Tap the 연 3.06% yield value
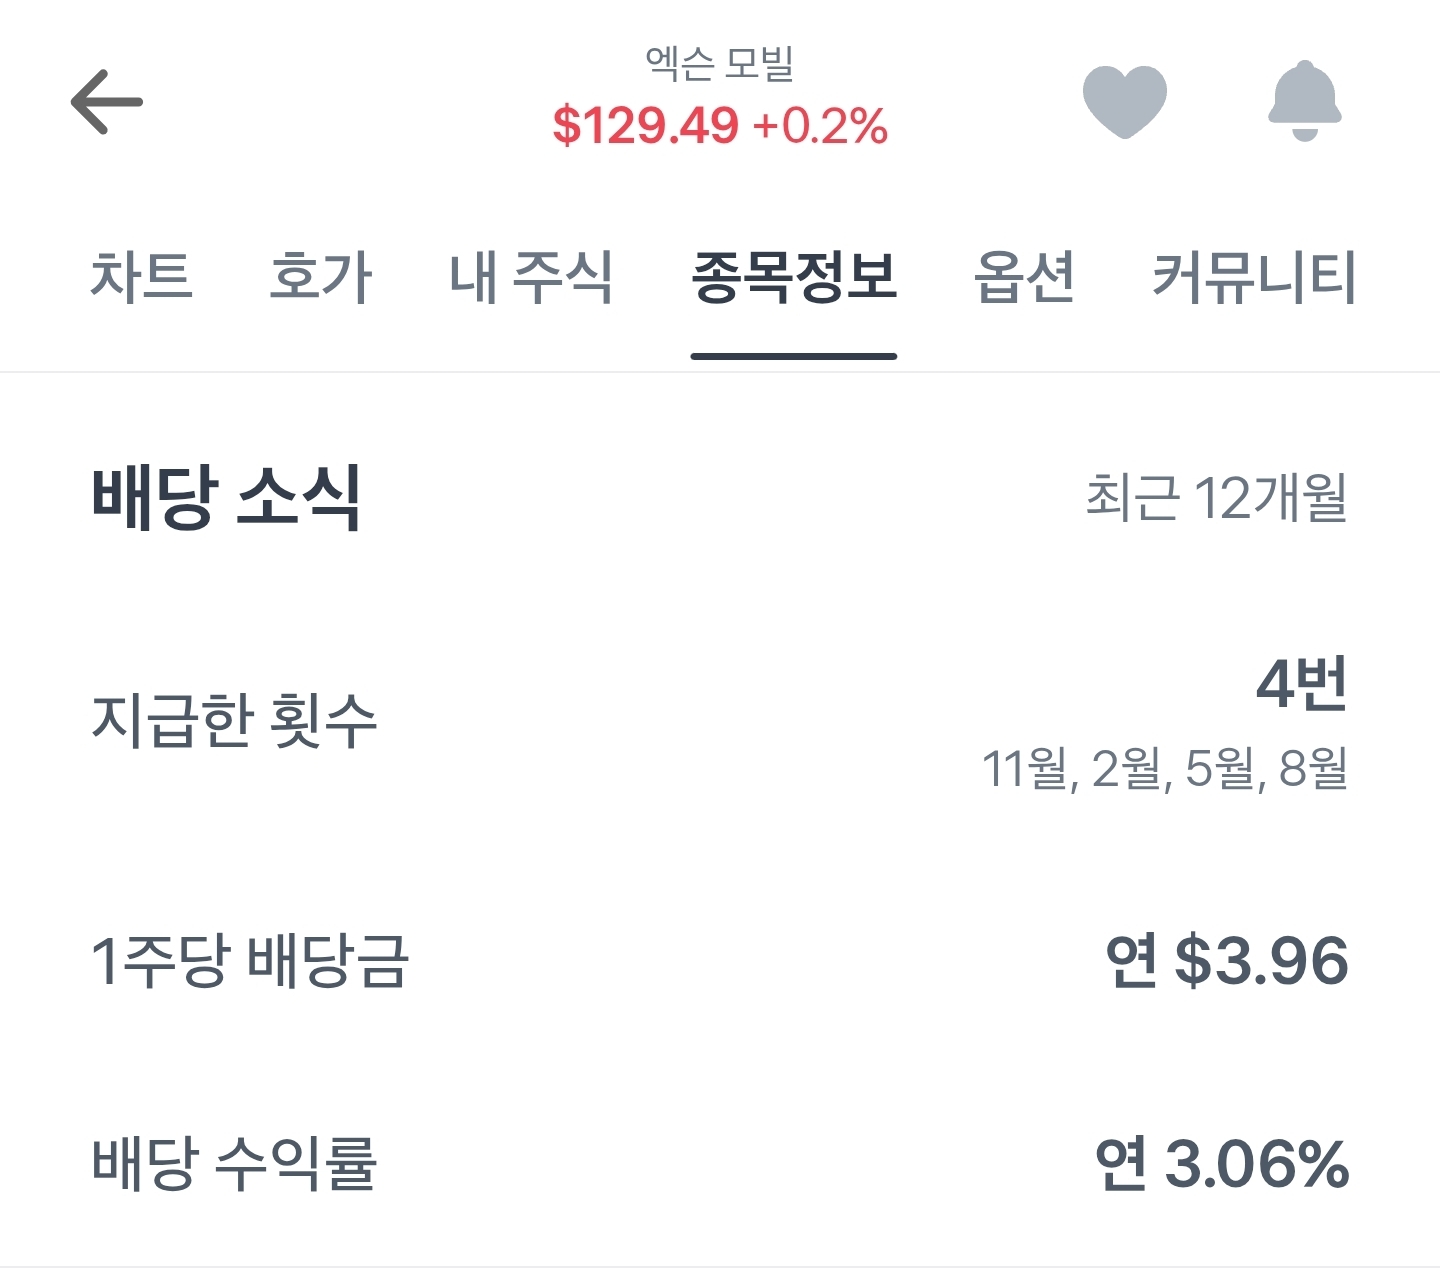1440x1275 pixels. tap(1222, 1163)
